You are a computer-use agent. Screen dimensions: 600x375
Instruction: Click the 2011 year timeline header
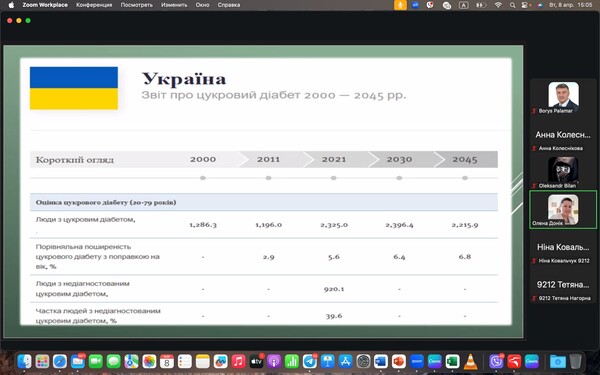tap(268, 159)
